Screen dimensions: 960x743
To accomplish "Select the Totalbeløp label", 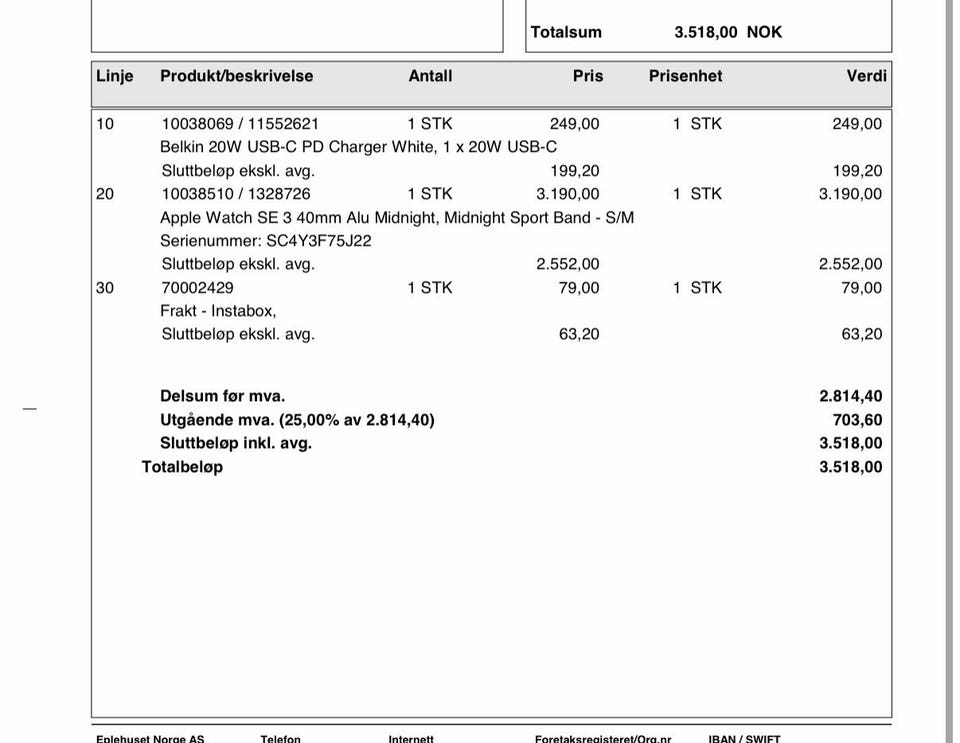I will (x=182, y=467).
